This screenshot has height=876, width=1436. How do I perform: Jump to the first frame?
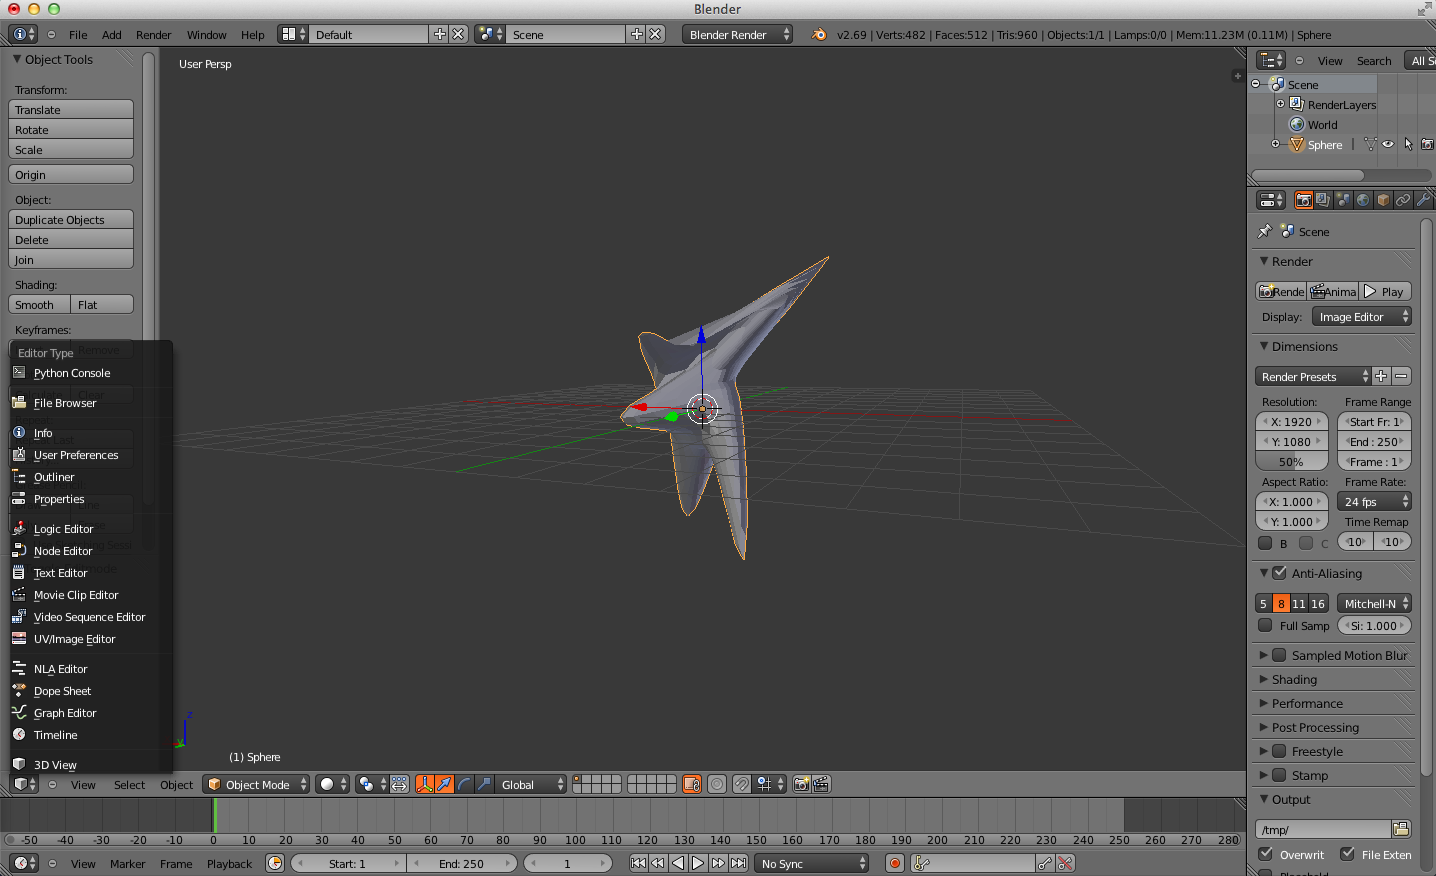pos(638,863)
